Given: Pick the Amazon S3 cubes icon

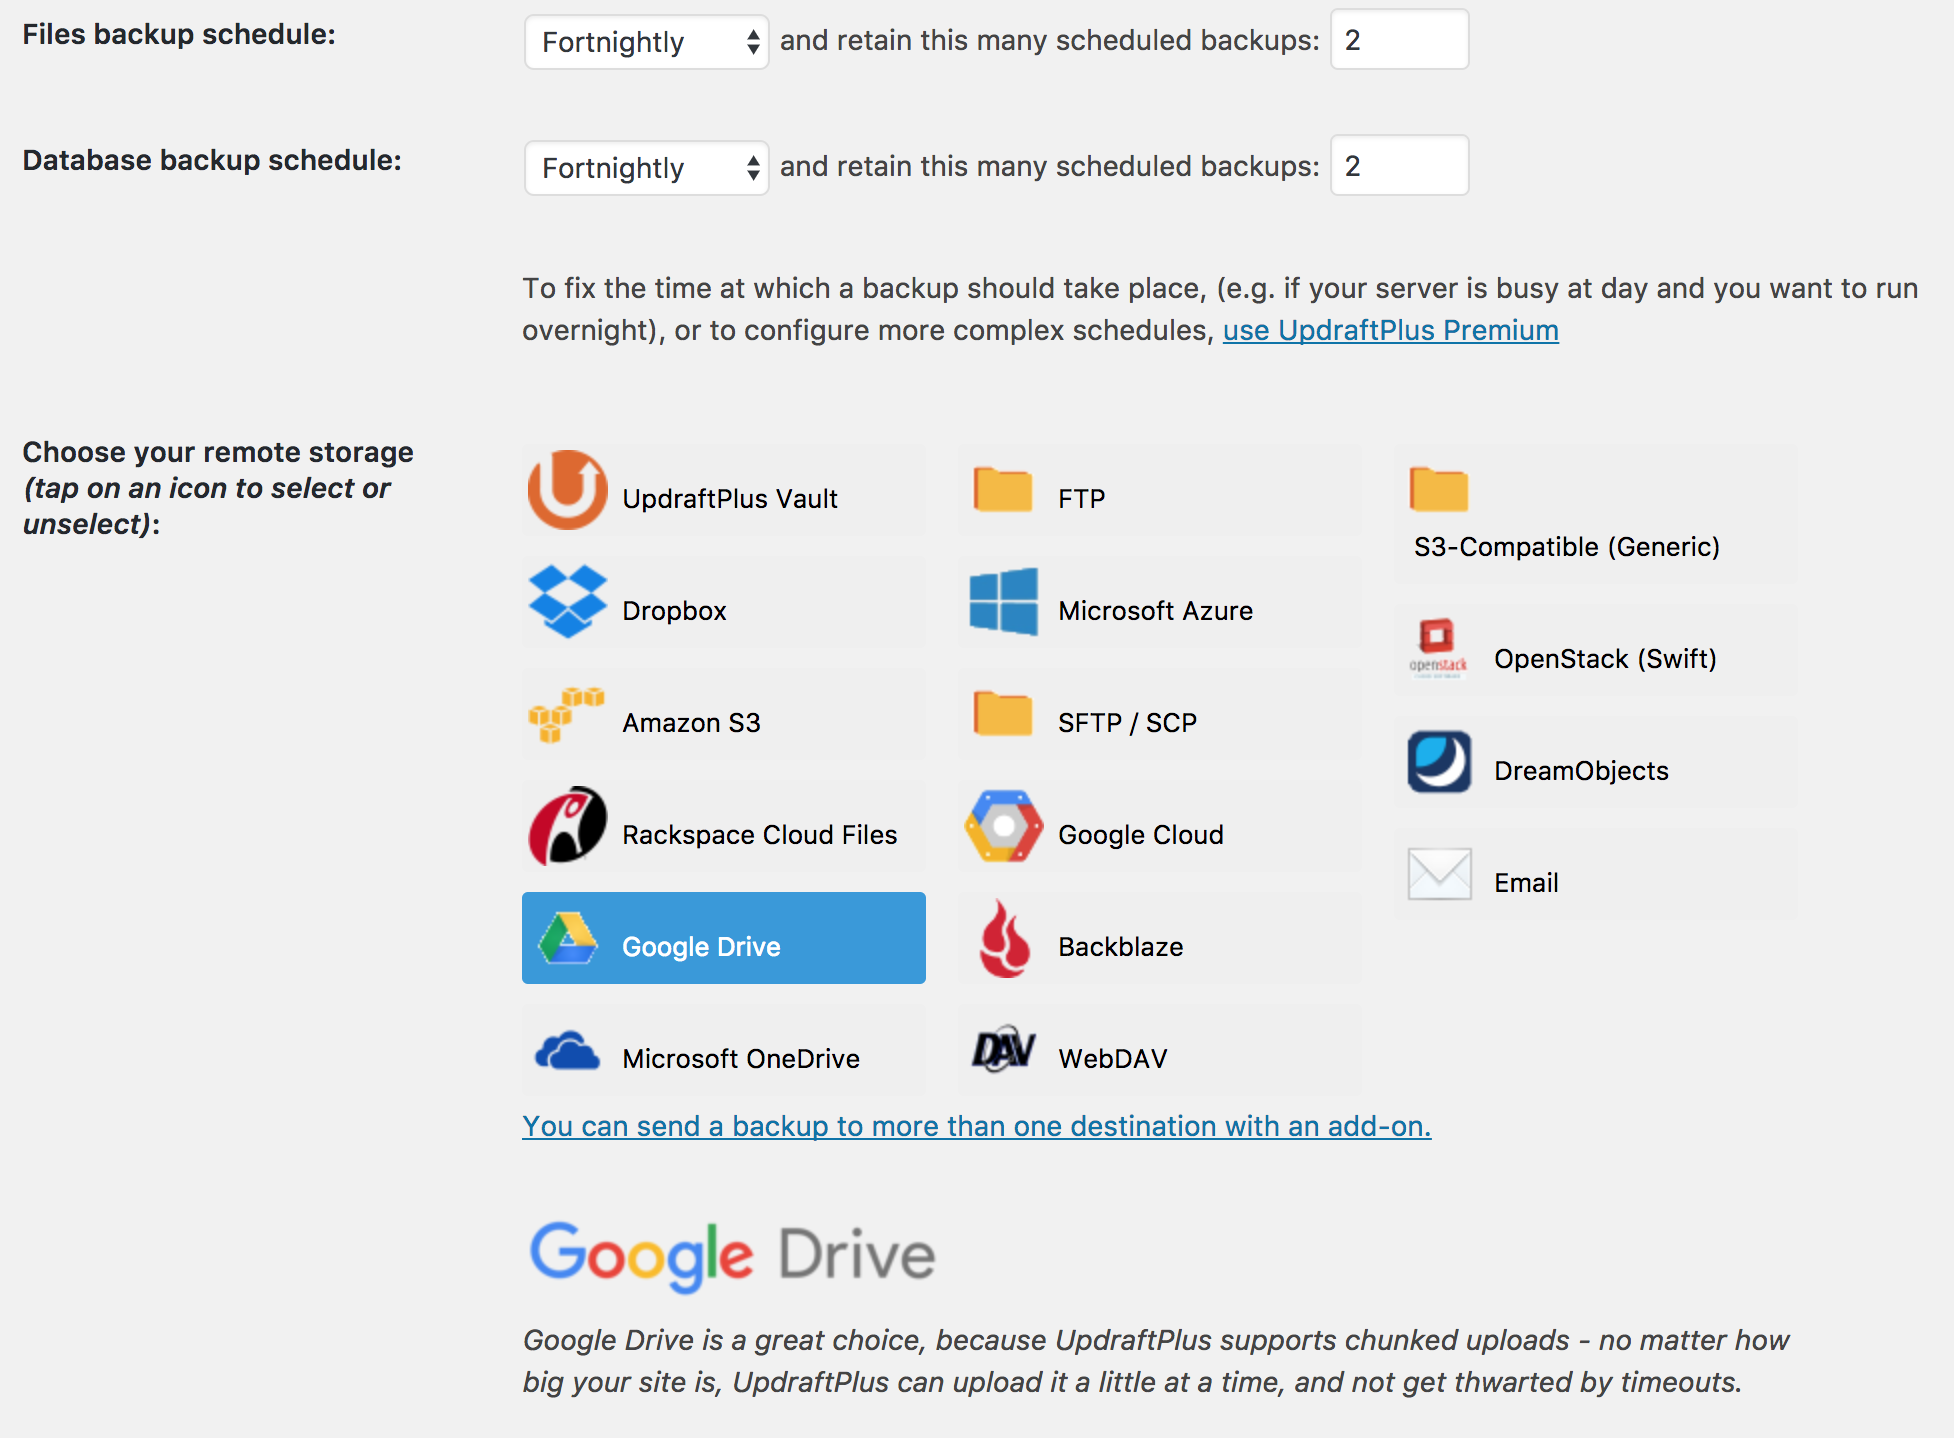Looking at the screenshot, I should click(x=566, y=715).
